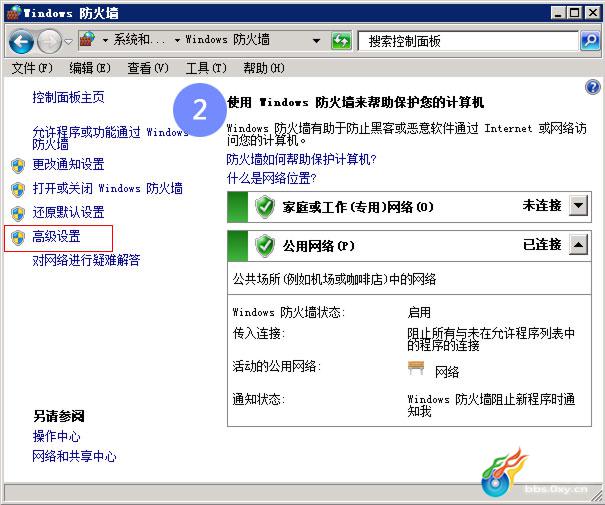Open the 帮助(H) menu
The image size is (605, 505).
[x=264, y=68]
